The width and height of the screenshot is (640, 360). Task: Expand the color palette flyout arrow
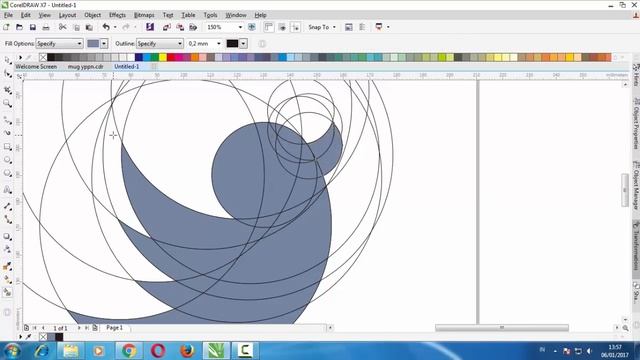coord(20,58)
